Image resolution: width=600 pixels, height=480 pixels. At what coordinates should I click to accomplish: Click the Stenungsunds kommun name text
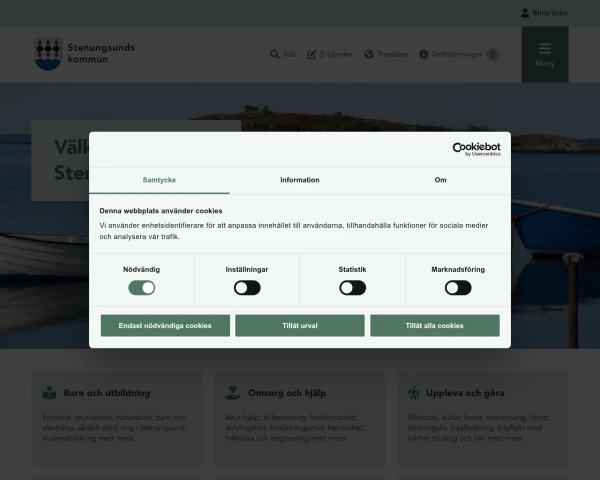[x=101, y=54]
